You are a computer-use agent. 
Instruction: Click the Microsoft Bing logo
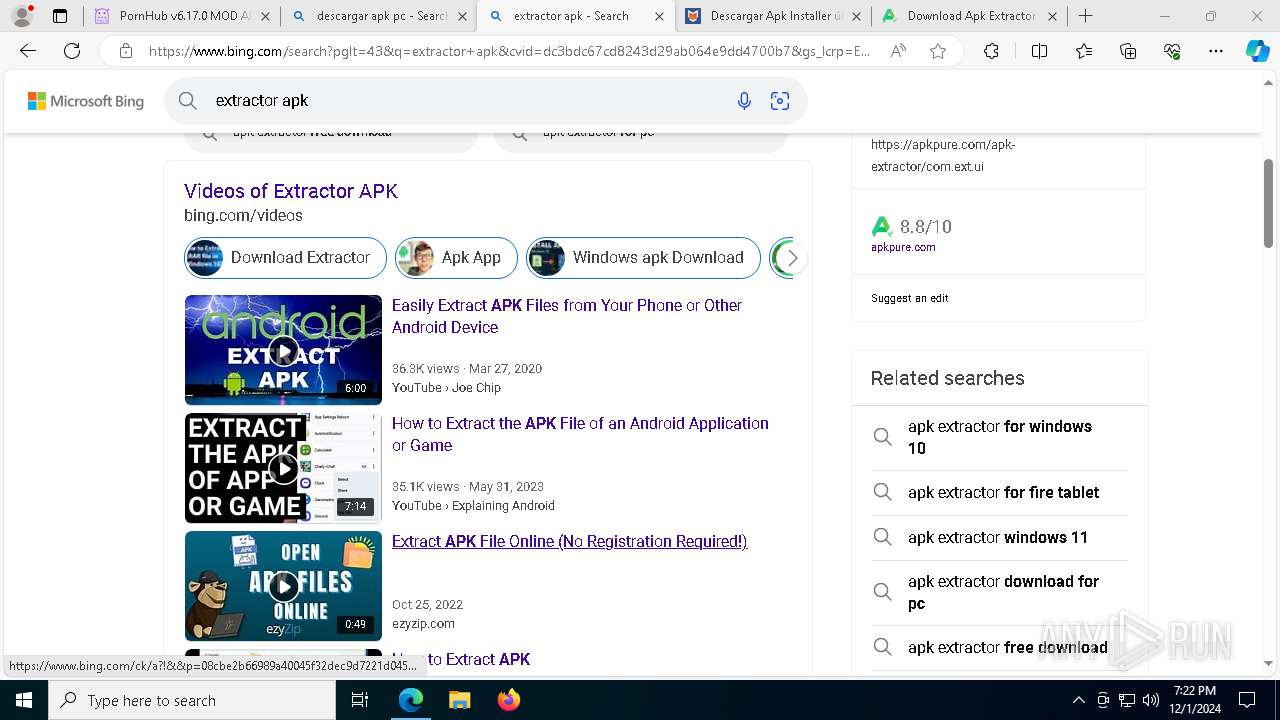click(86, 101)
